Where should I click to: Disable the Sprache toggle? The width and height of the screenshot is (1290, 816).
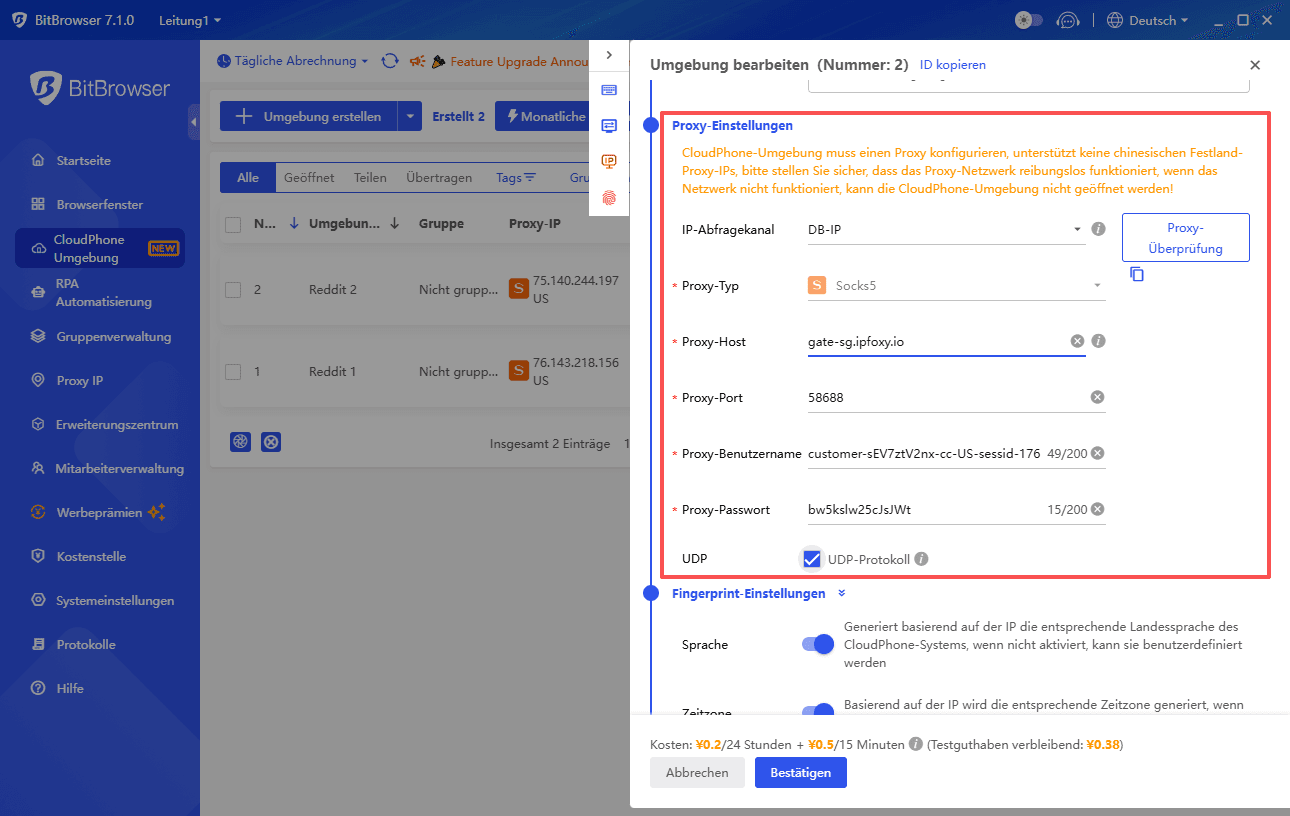tap(817, 645)
